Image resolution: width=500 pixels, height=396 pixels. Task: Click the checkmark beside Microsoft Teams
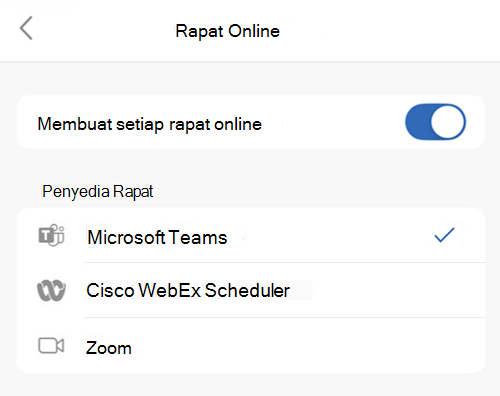point(445,235)
